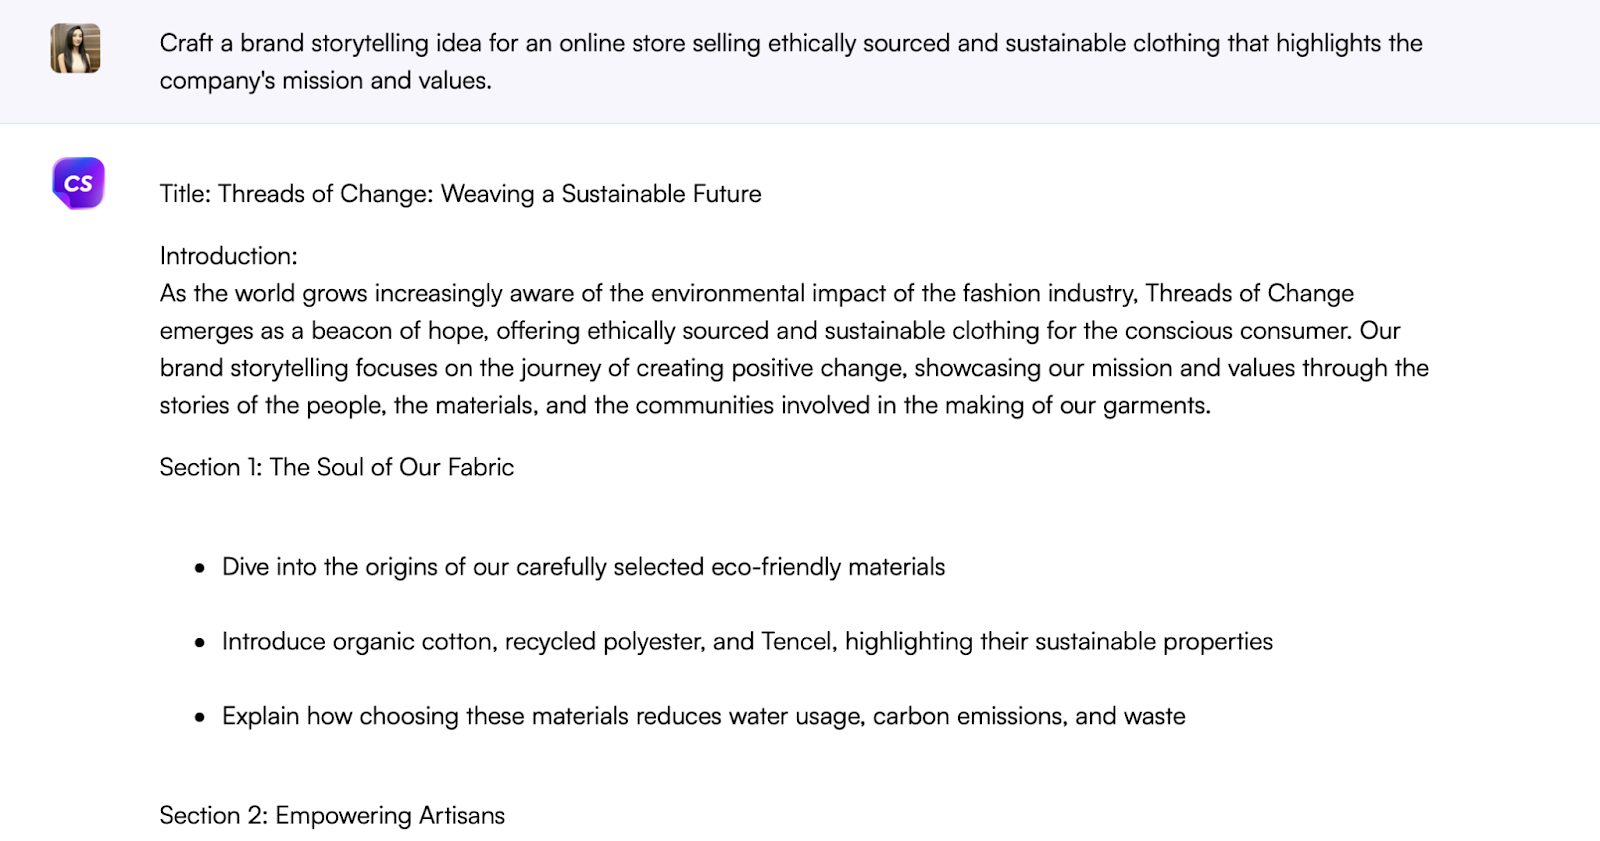Select the 'Title: Threads of Change' line
Image resolution: width=1600 pixels, height=841 pixels.
(x=460, y=194)
